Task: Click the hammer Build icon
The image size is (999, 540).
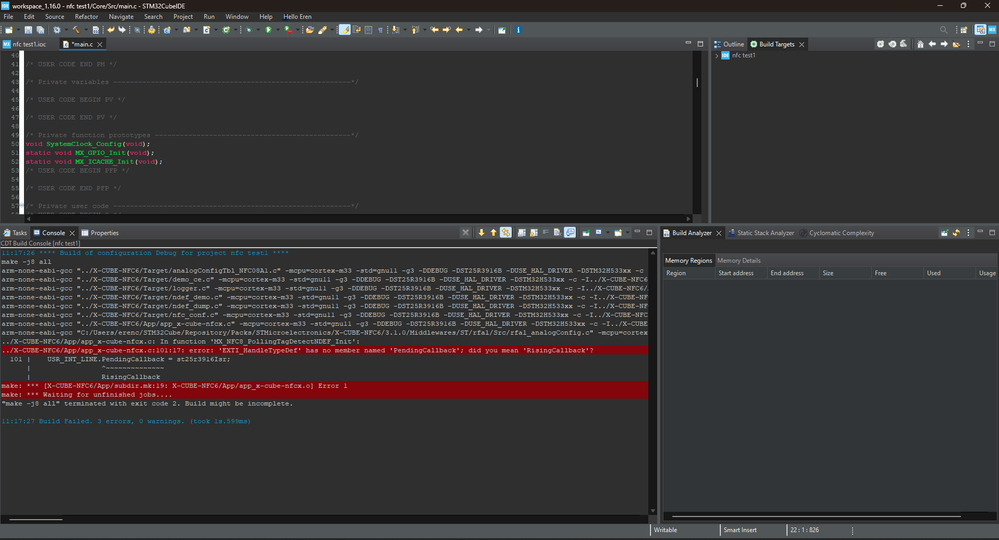Action: [x=76, y=30]
